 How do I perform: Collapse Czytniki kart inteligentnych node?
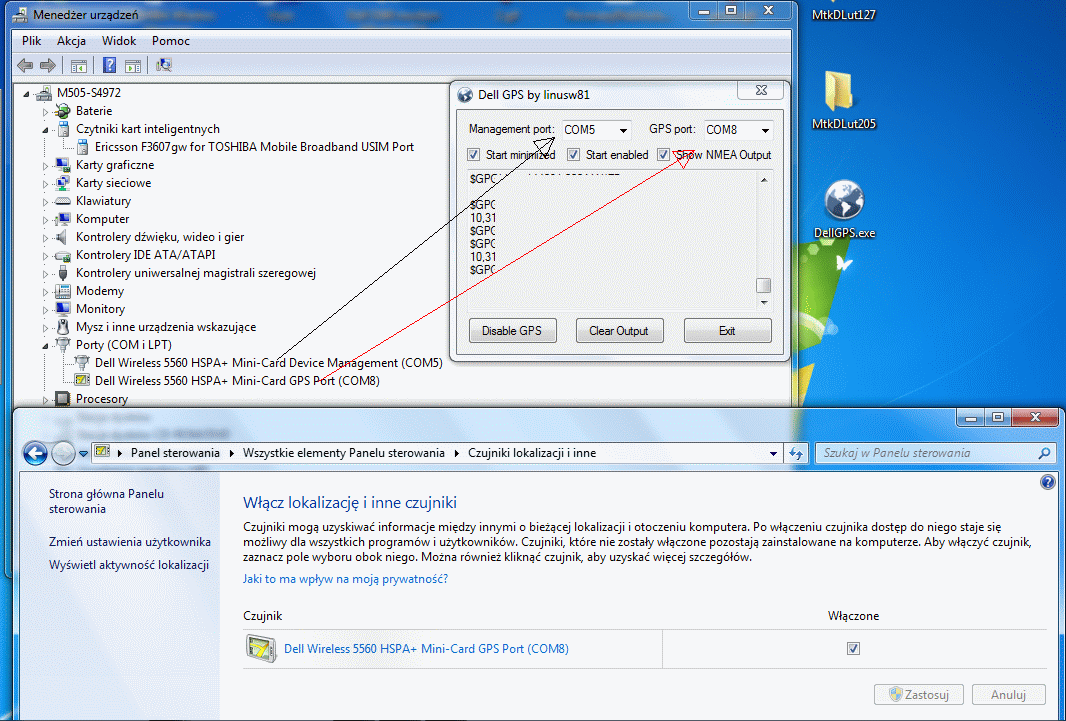point(46,130)
